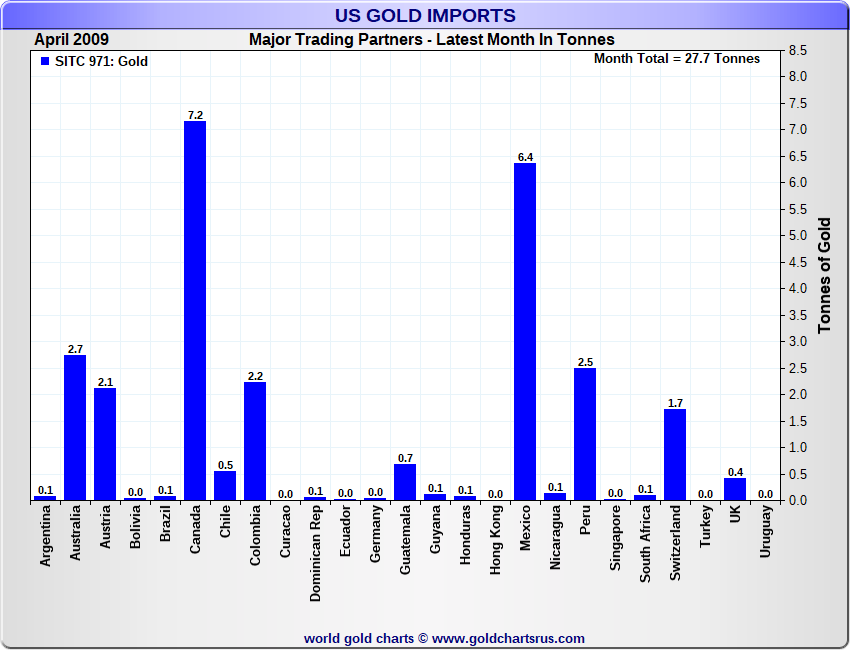Click 'Major Trading Partners - Latest Month In Tonnes' subtitle
The height and width of the screenshot is (650, 850).
(x=432, y=40)
